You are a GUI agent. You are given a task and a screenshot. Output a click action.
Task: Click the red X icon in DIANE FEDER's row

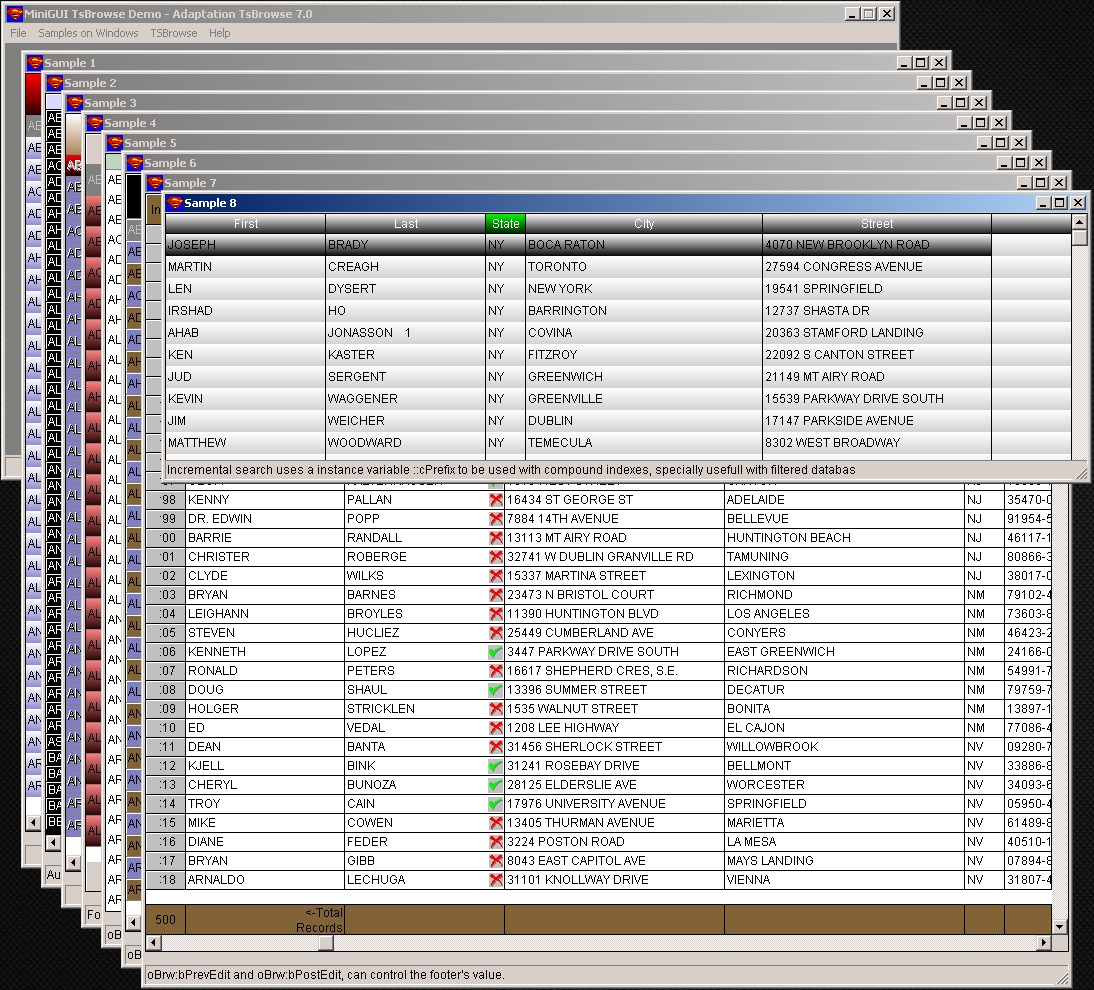click(x=494, y=841)
